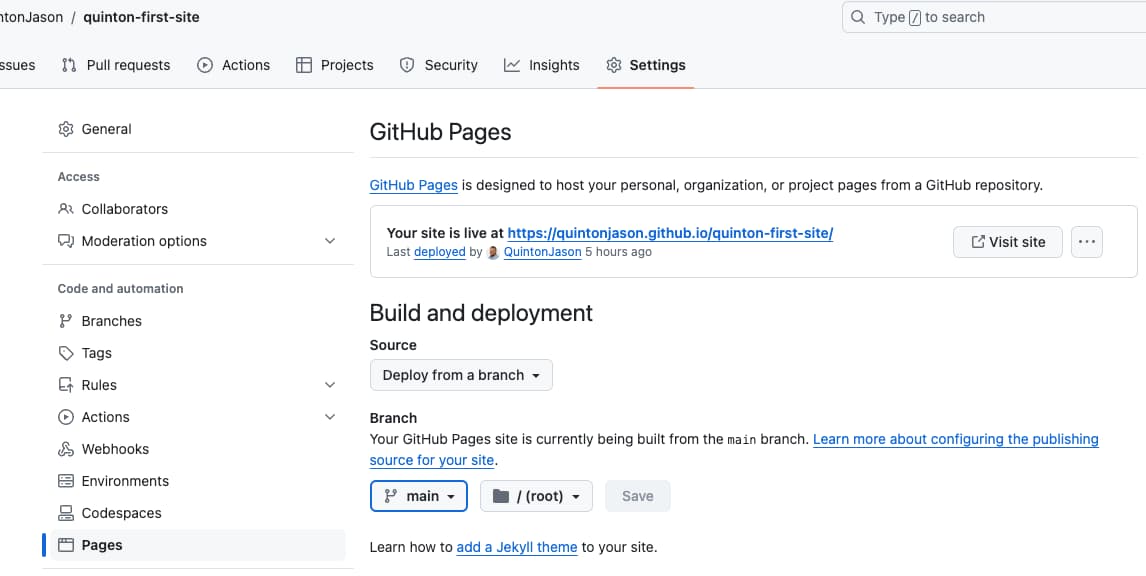This screenshot has width=1146, height=576.
Task: Open the main branch dropdown
Action: 419,496
